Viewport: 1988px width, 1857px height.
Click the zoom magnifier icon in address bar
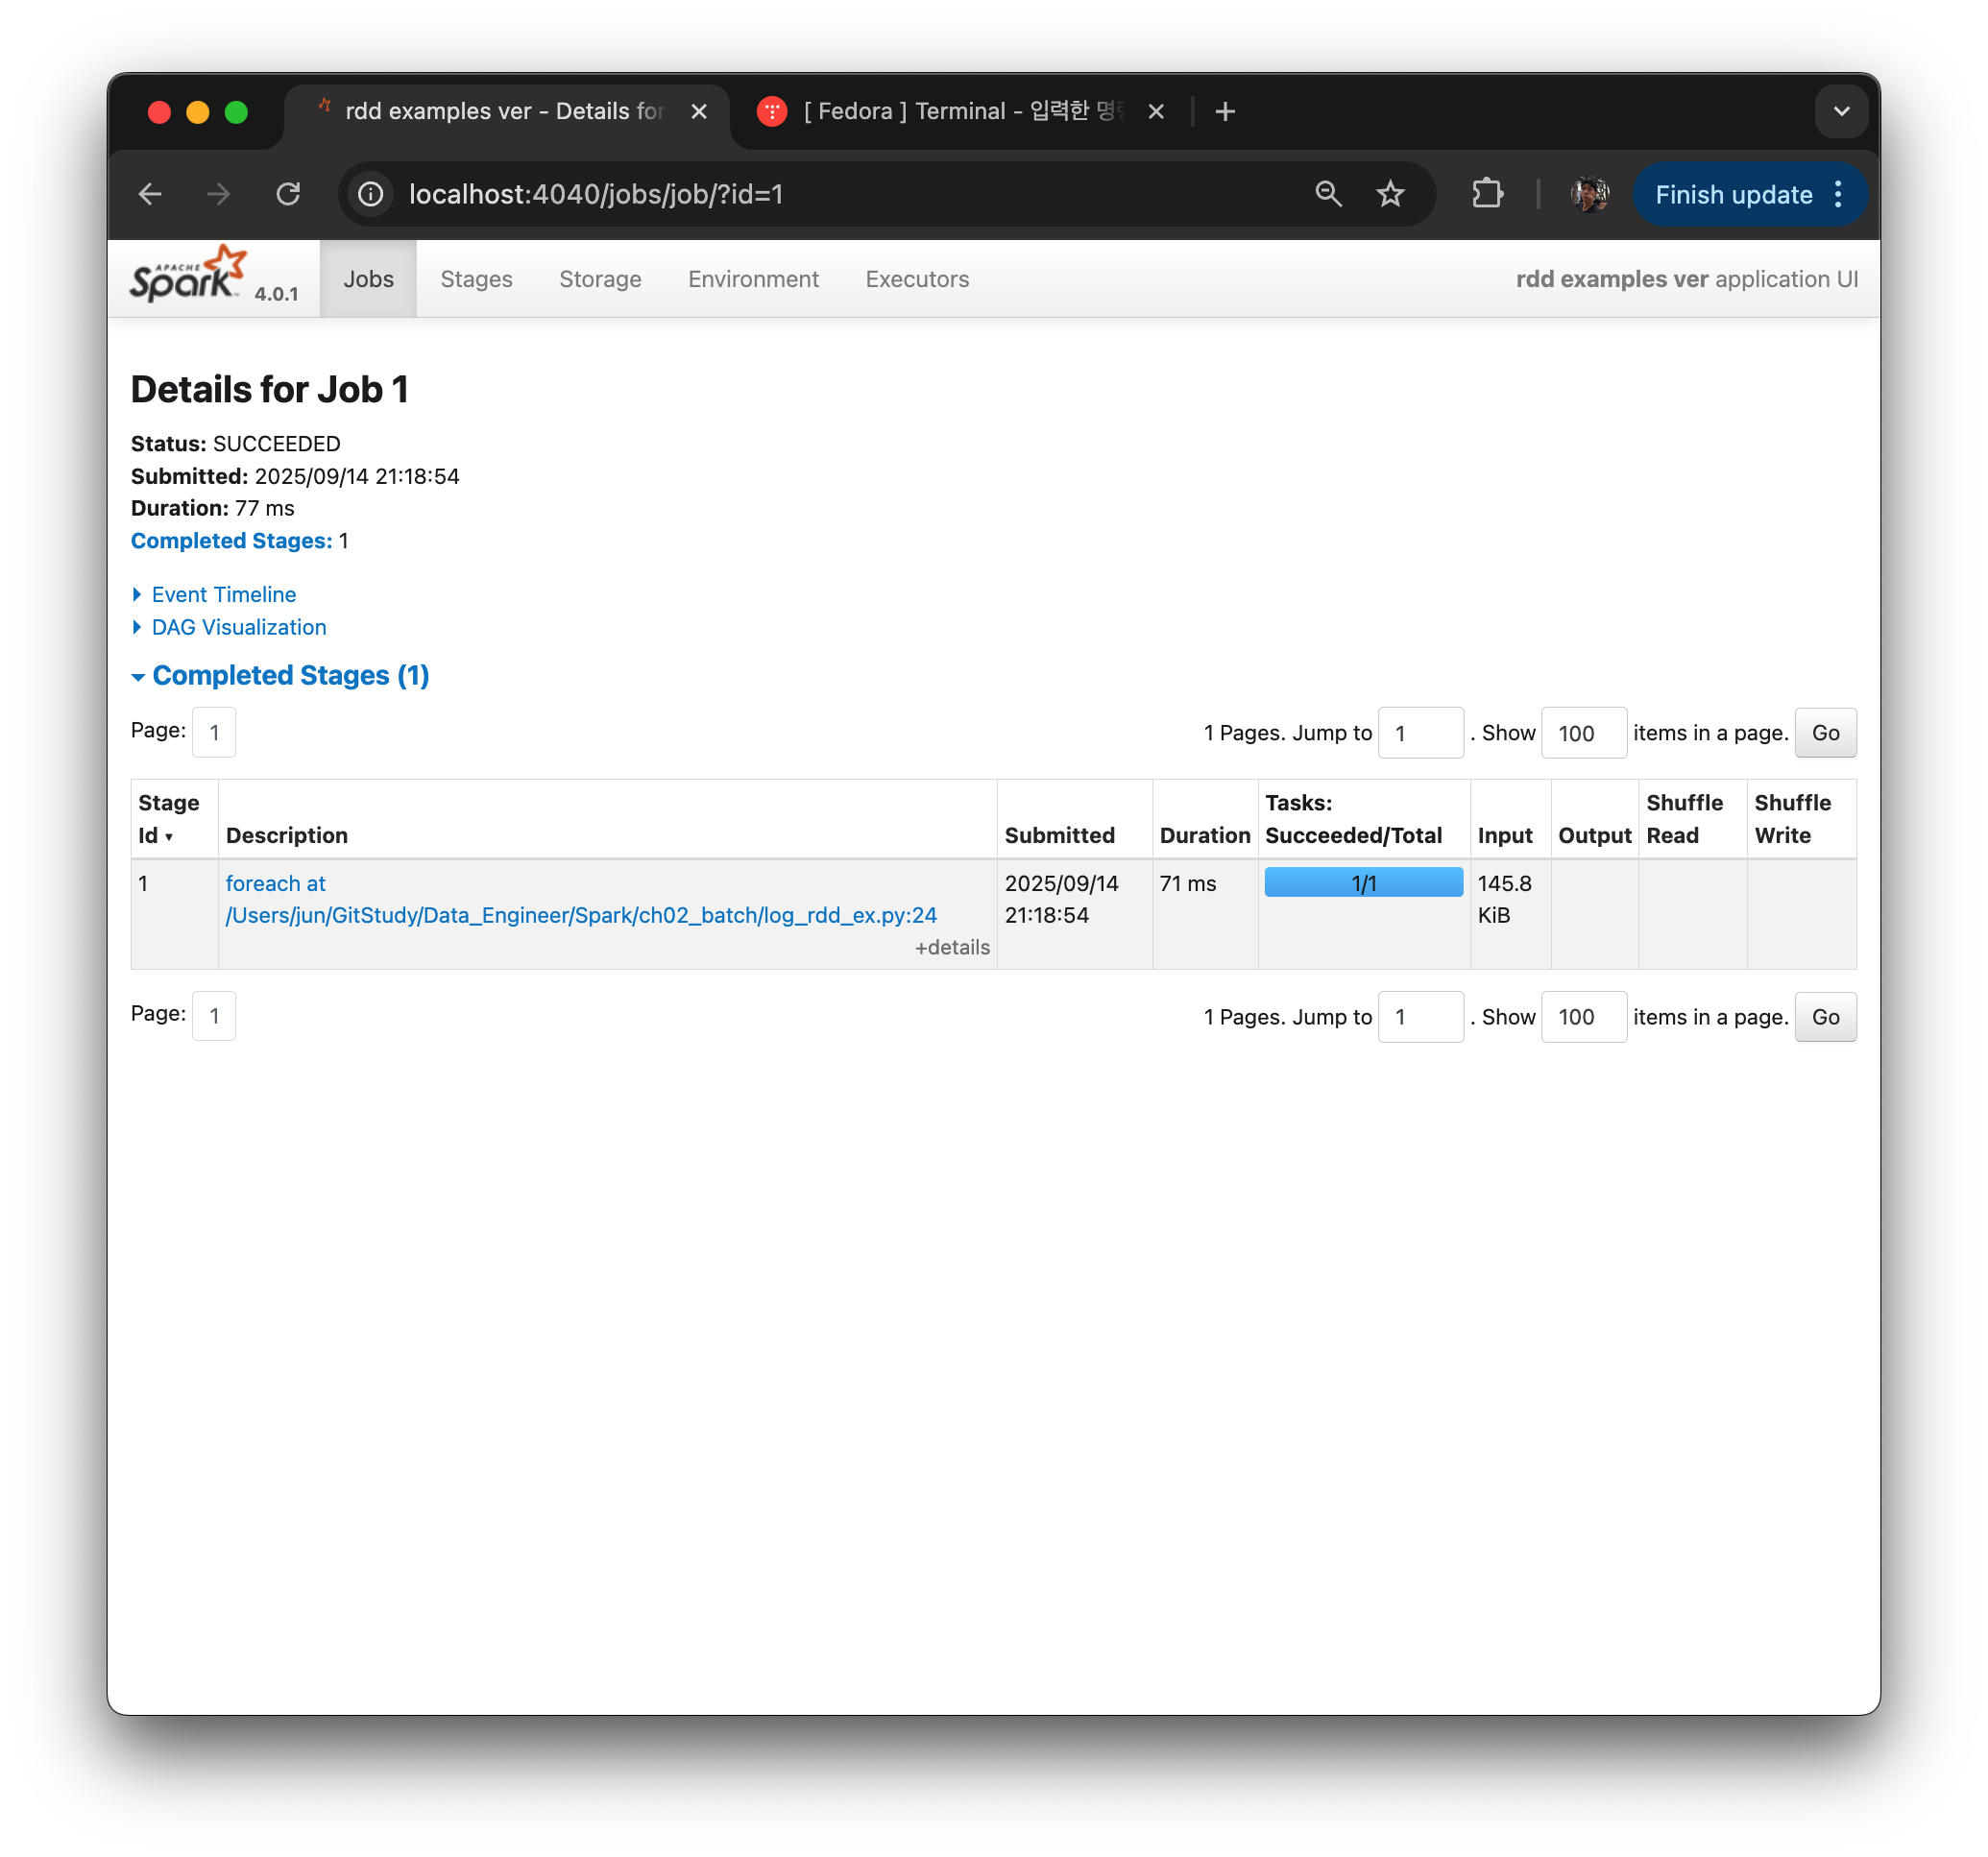click(1328, 194)
